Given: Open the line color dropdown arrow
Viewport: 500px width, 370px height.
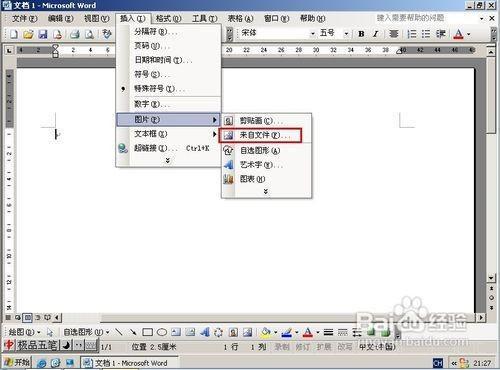Looking at the screenshot, I should [296, 332].
